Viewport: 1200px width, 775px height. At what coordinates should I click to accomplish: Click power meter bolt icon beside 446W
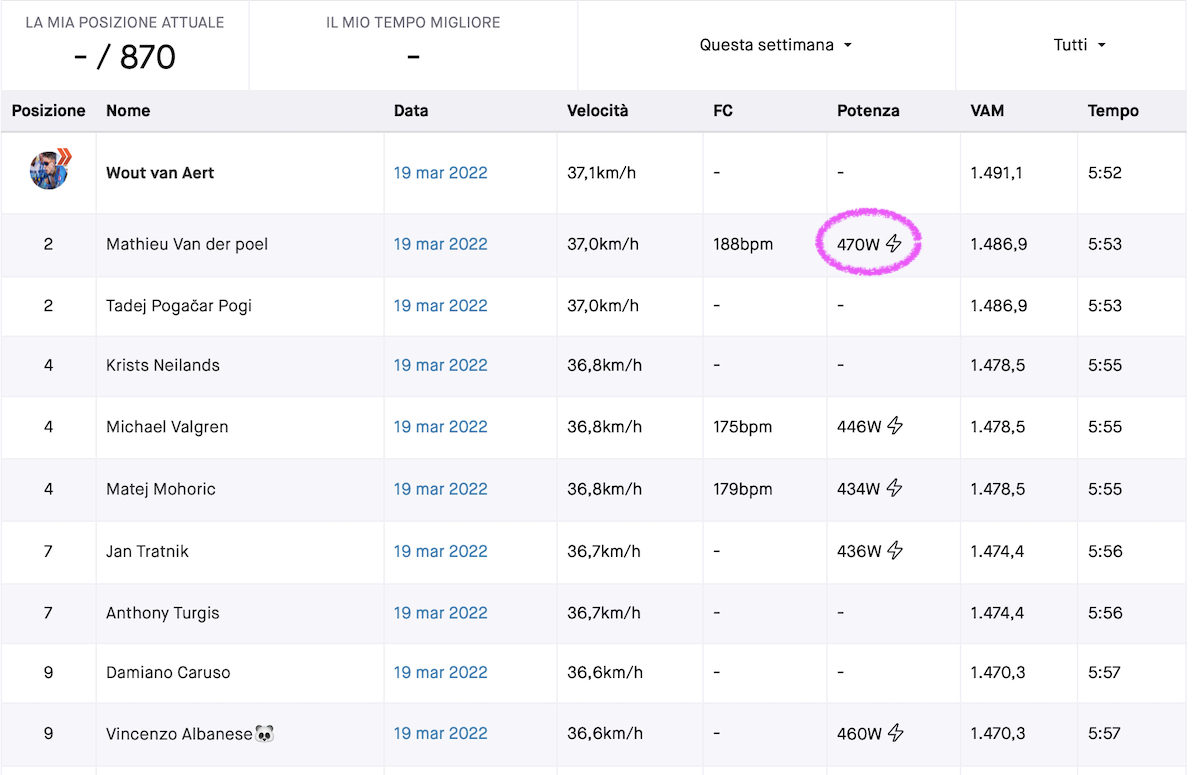[x=894, y=427]
